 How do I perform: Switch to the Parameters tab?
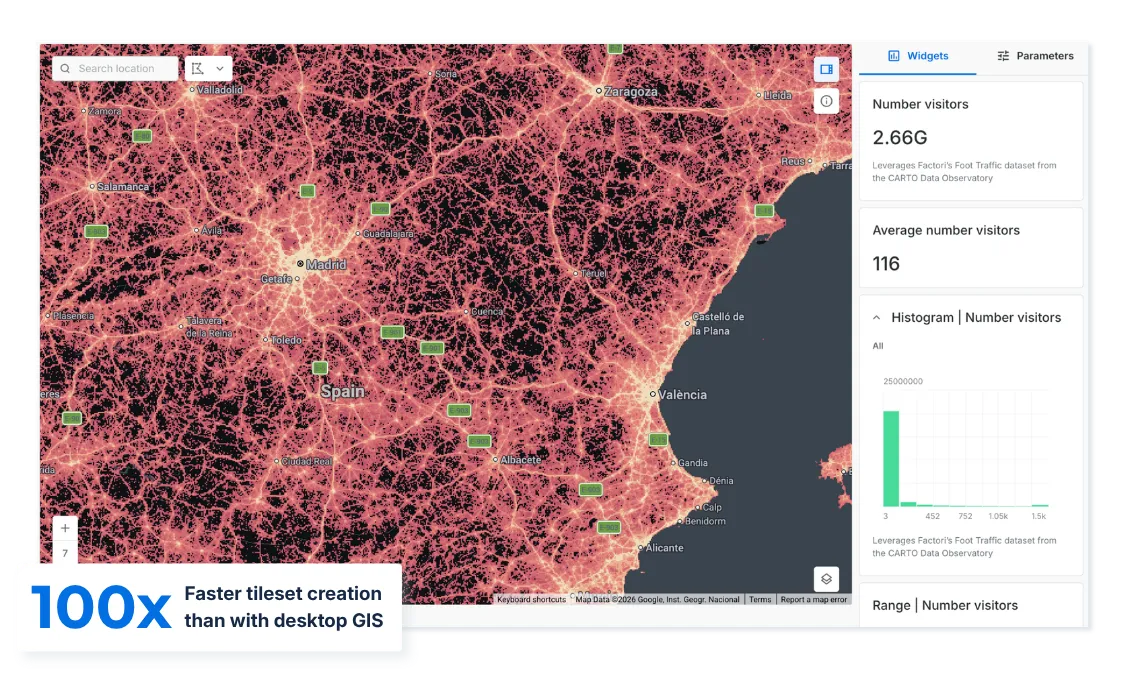coord(1034,56)
